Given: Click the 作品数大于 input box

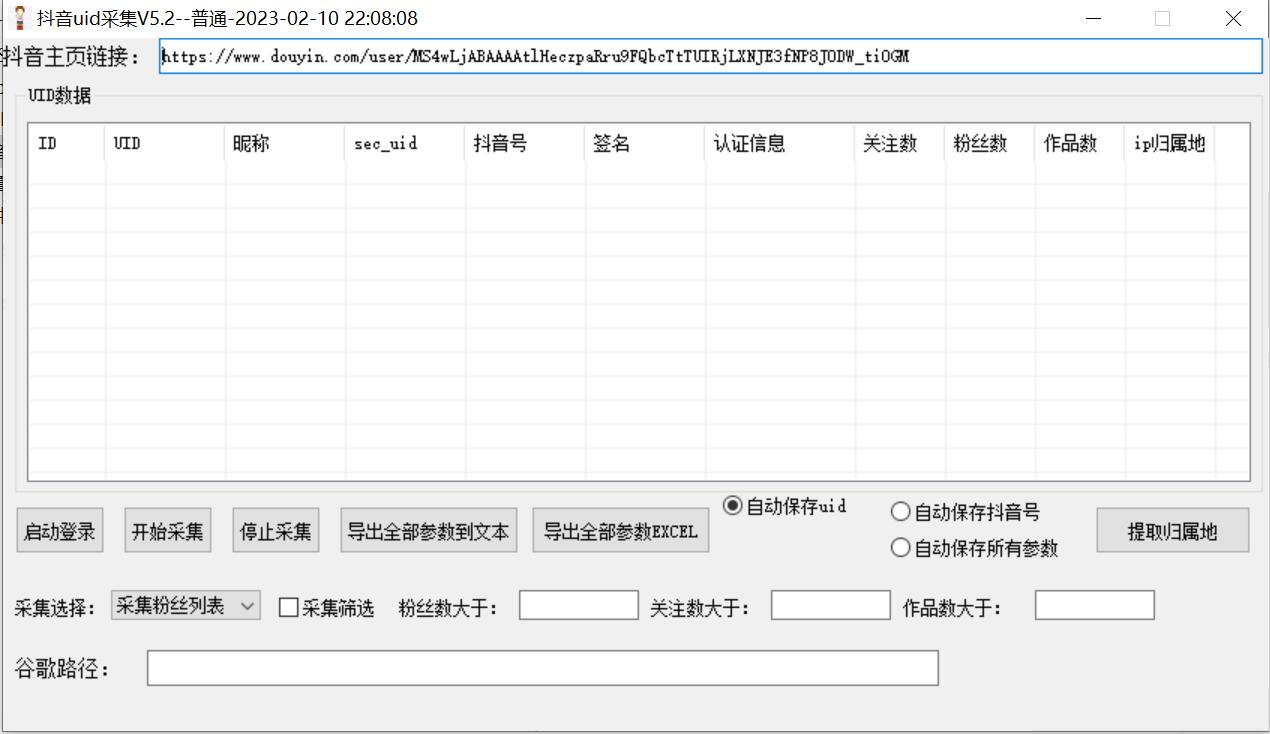Looking at the screenshot, I should click(x=1094, y=606).
